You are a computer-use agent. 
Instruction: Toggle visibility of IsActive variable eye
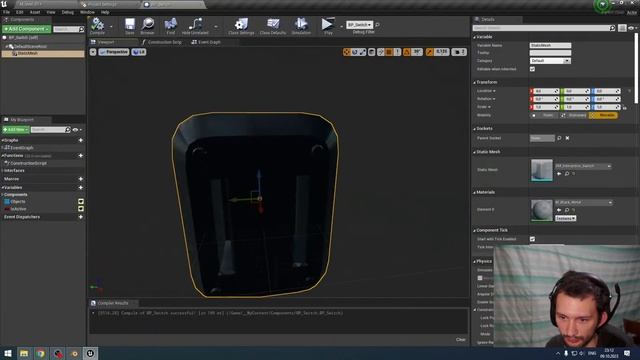coord(81,209)
